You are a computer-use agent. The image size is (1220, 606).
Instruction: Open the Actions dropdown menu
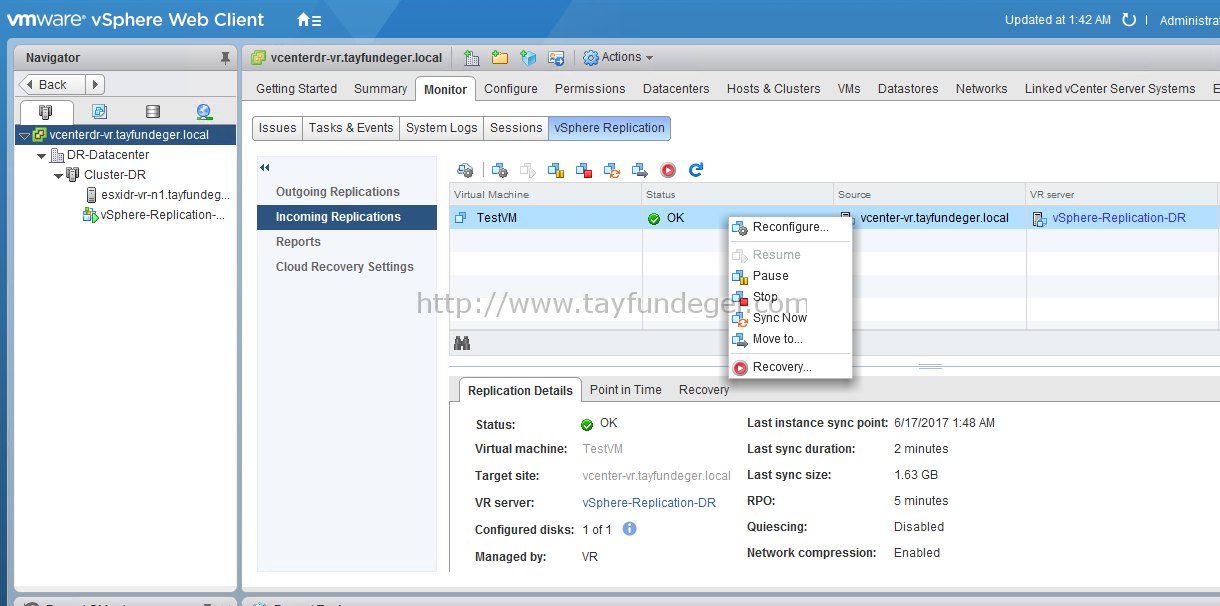[x=618, y=58]
